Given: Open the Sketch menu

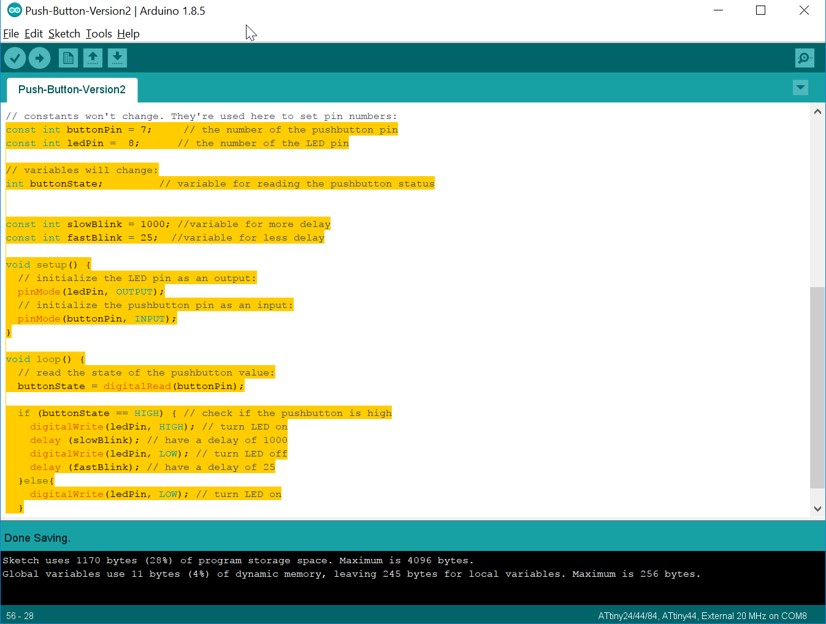Looking at the screenshot, I should click(x=64, y=34).
